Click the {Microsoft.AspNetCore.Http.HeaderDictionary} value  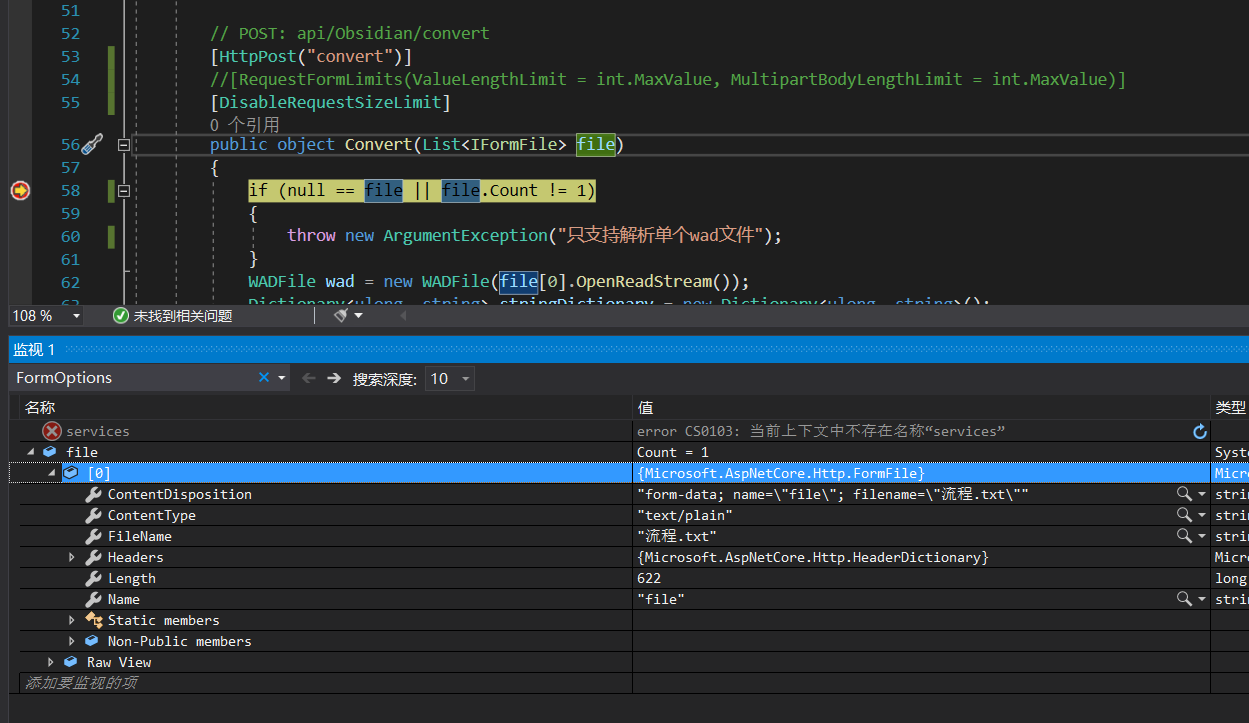point(812,557)
